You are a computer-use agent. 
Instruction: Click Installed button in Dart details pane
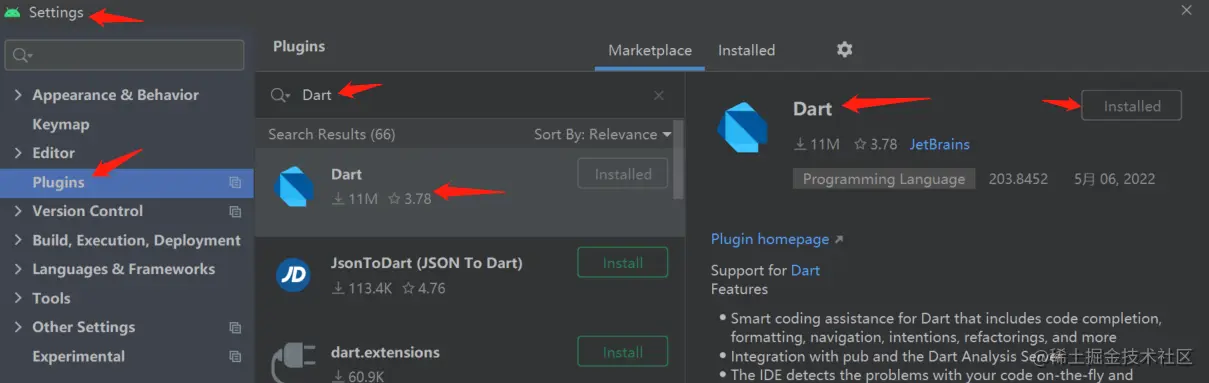1132,106
